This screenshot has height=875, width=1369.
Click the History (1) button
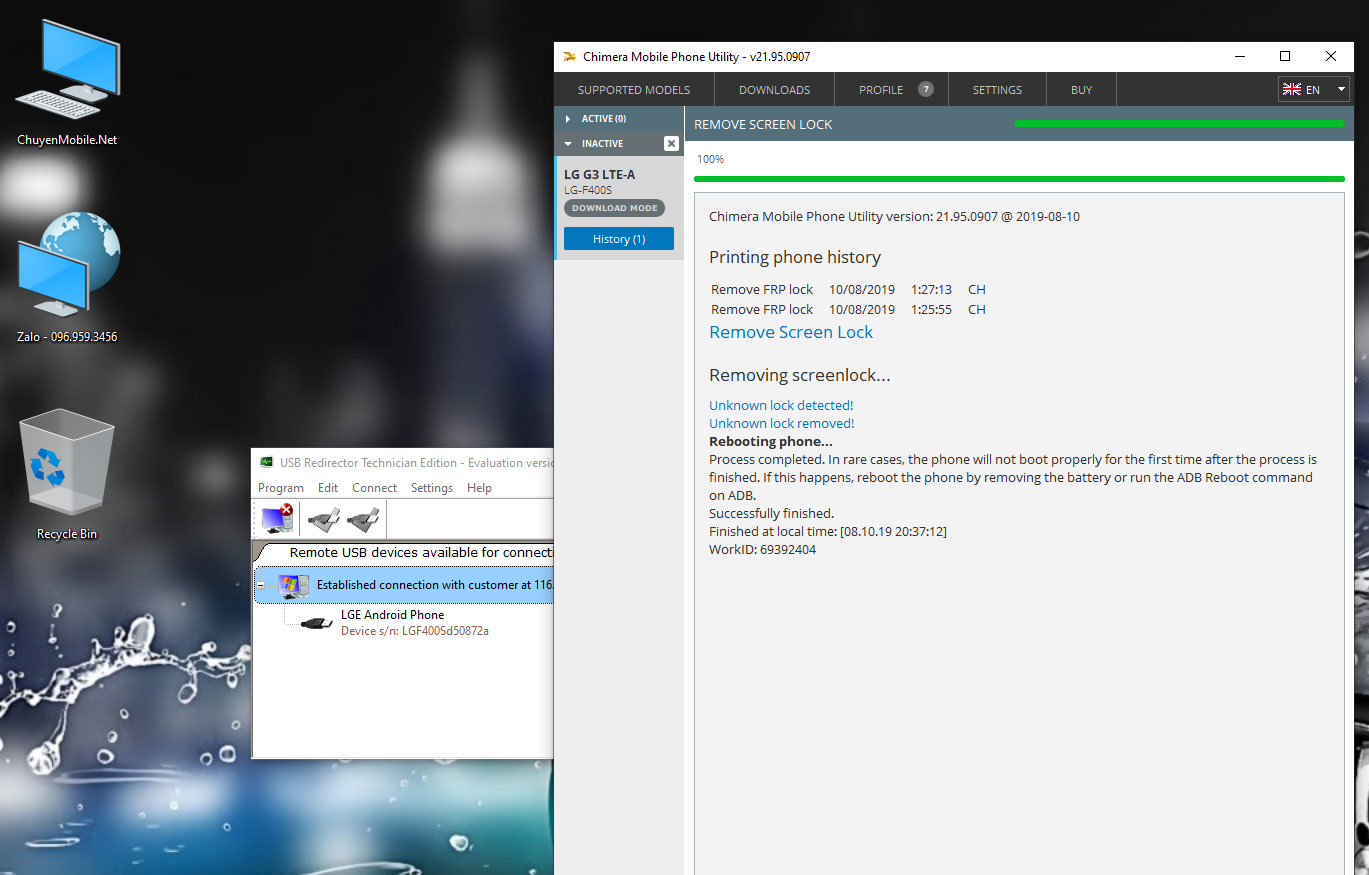click(619, 239)
